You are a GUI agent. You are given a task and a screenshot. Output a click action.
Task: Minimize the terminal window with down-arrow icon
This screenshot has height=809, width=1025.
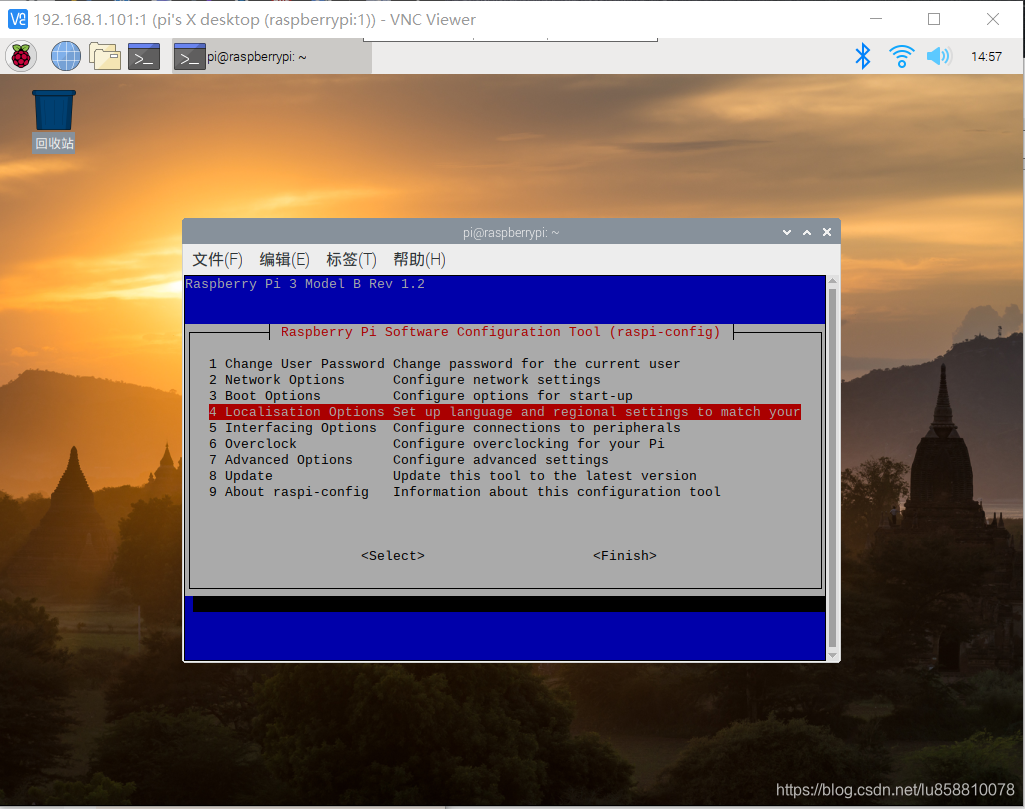pyautogui.click(x=787, y=233)
